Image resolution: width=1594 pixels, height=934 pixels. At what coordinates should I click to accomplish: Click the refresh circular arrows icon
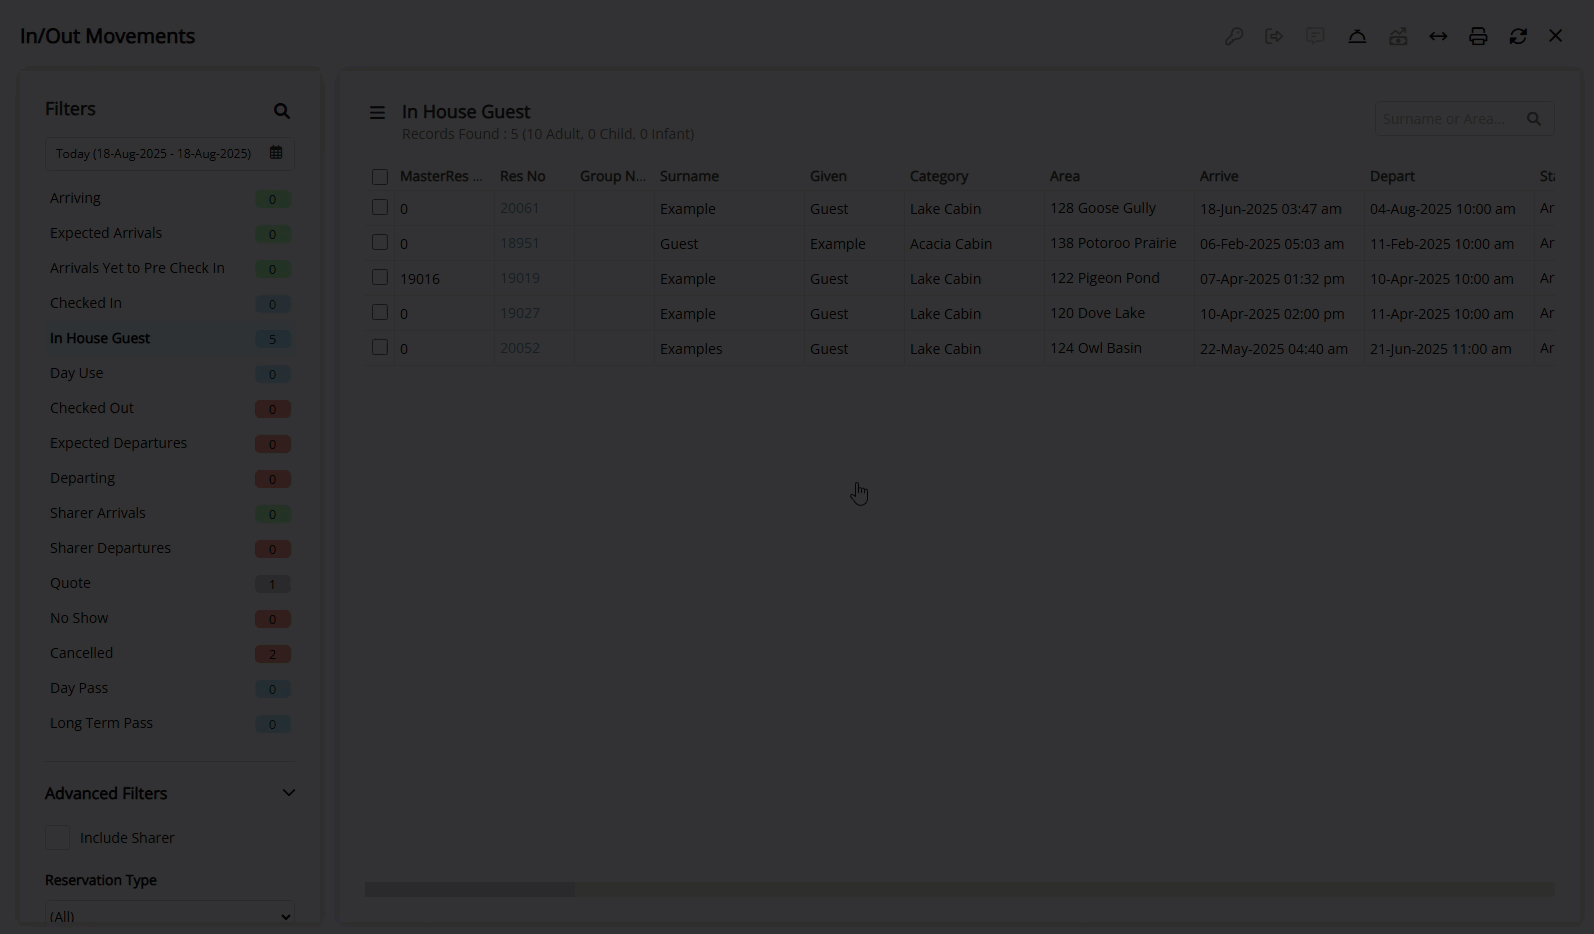(x=1518, y=36)
